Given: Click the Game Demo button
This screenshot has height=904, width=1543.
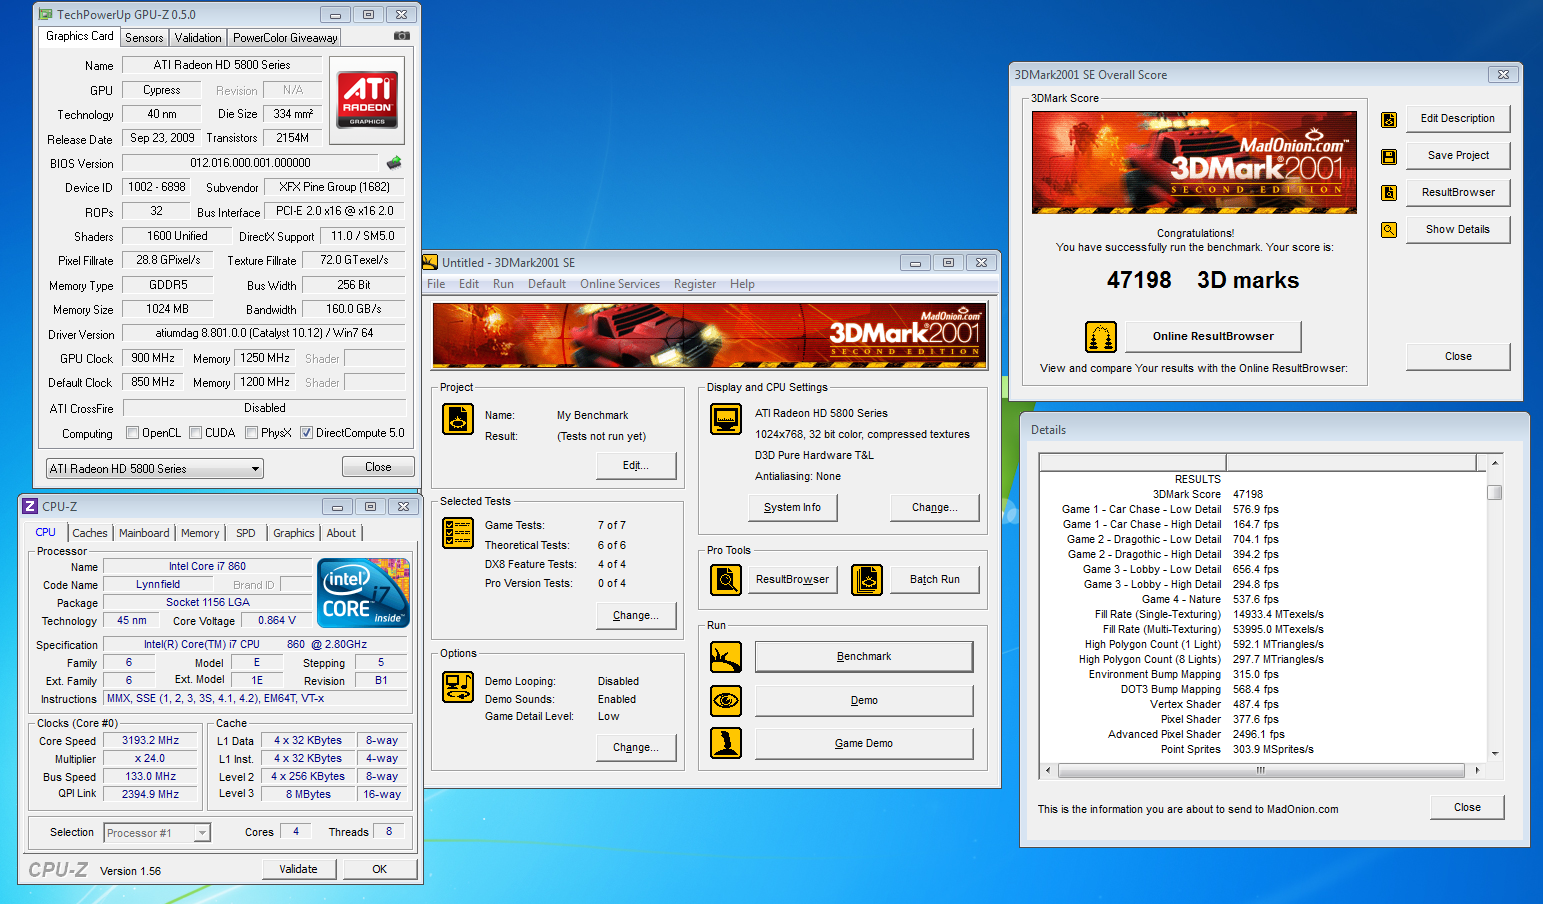Looking at the screenshot, I should tap(864, 744).
